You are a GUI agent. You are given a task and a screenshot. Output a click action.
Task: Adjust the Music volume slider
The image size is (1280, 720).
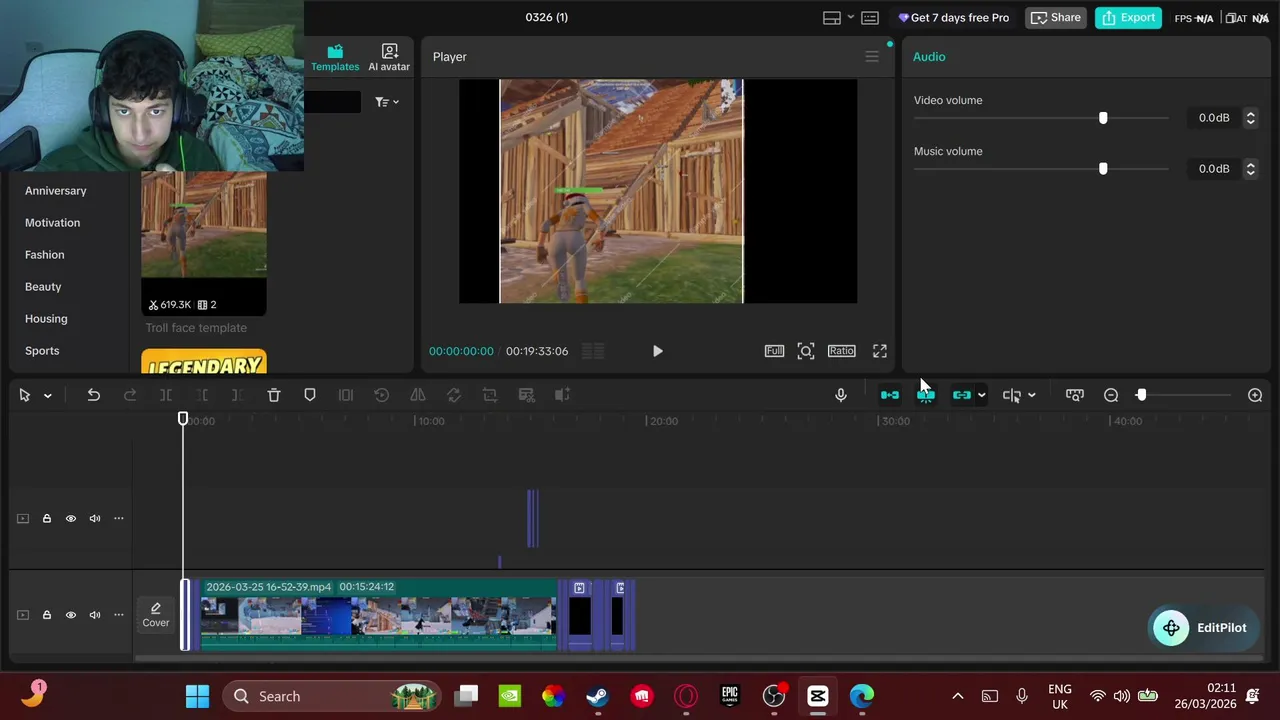click(x=1103, y=169)
